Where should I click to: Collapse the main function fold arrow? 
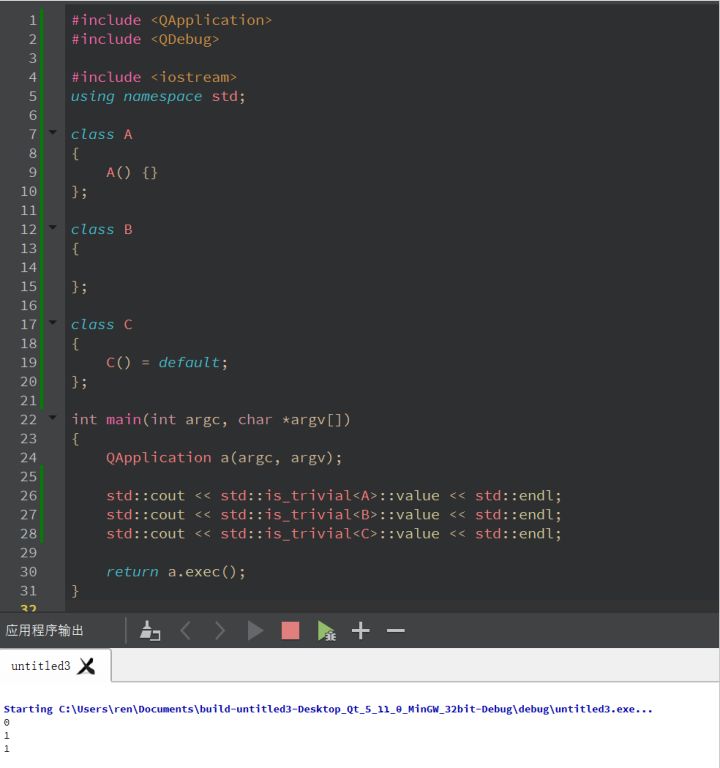click(53, 417)
